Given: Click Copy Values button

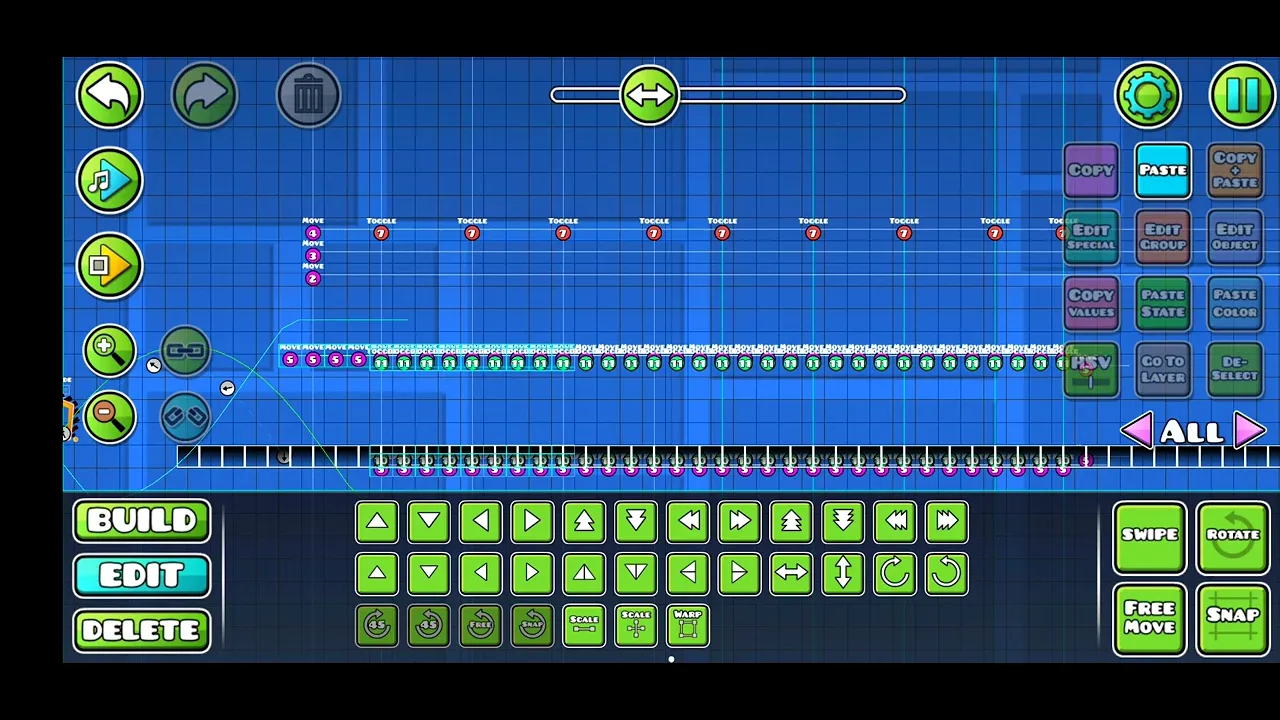Looking at the screenshot, I should (x=1091, y=303).
